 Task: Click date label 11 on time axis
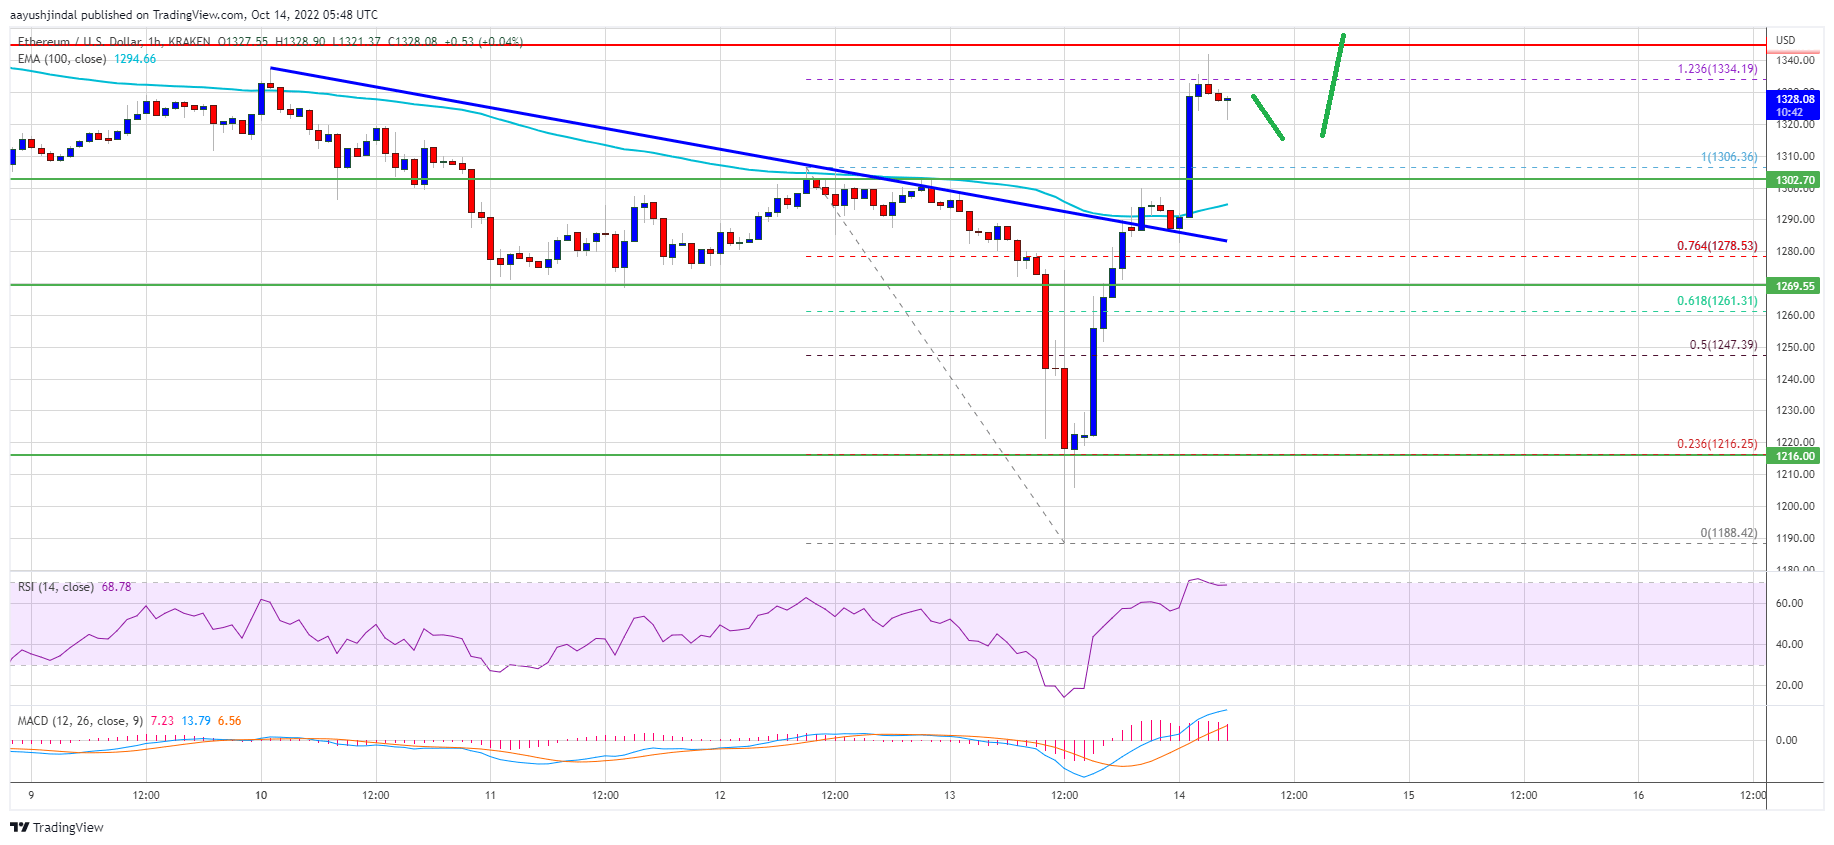click(490, 796)
